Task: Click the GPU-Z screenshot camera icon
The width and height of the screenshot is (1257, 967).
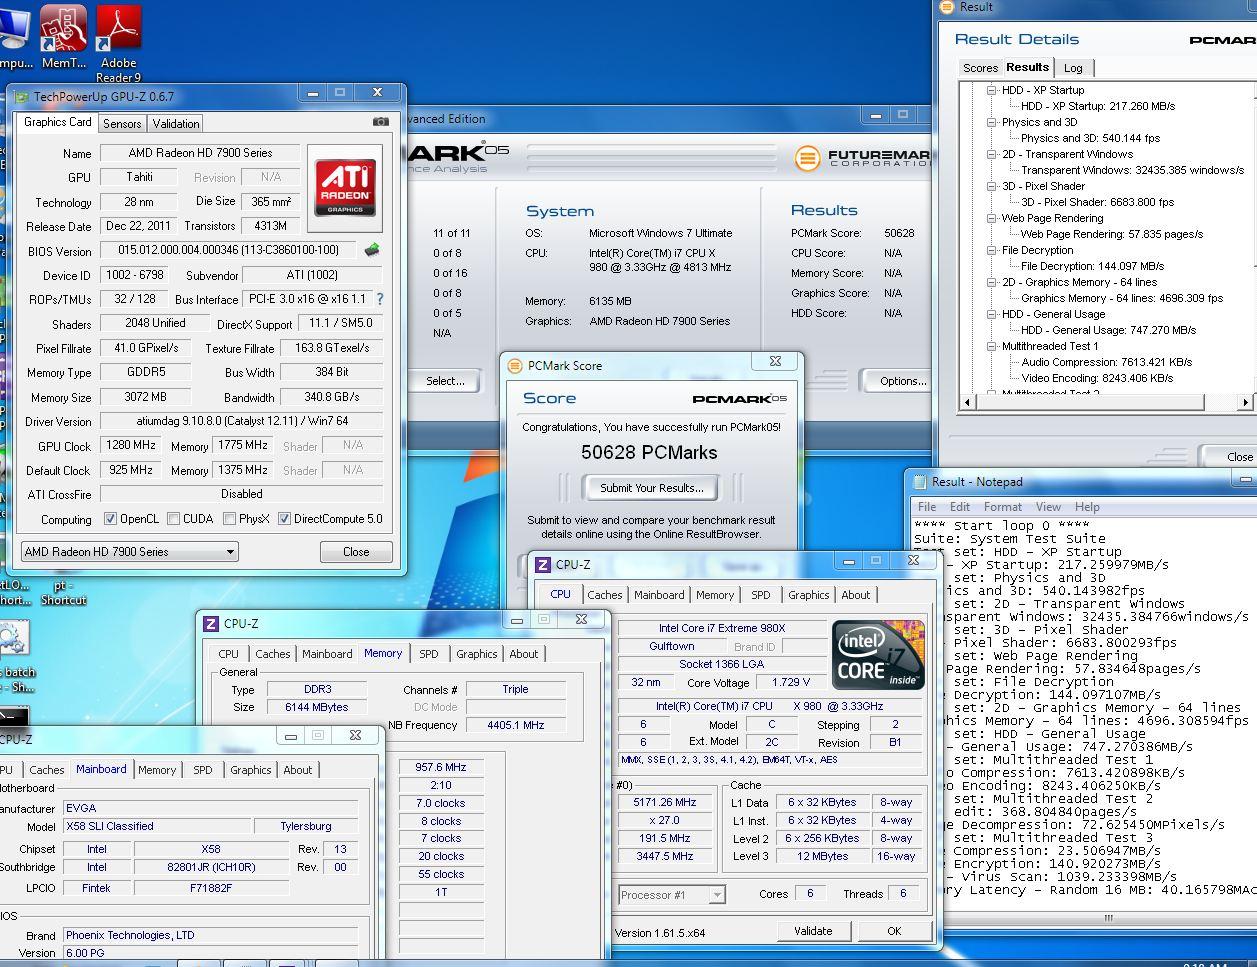Action: pyautogui.click(x=381, y=122)
